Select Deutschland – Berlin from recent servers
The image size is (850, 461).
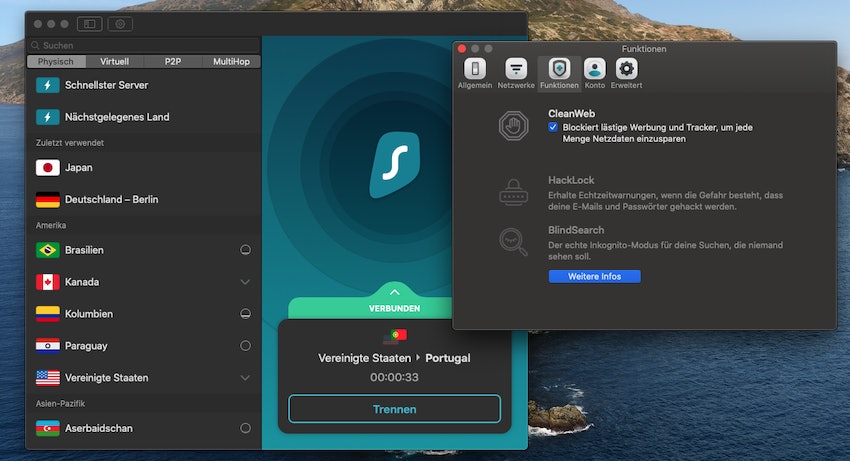click(111, 199)
